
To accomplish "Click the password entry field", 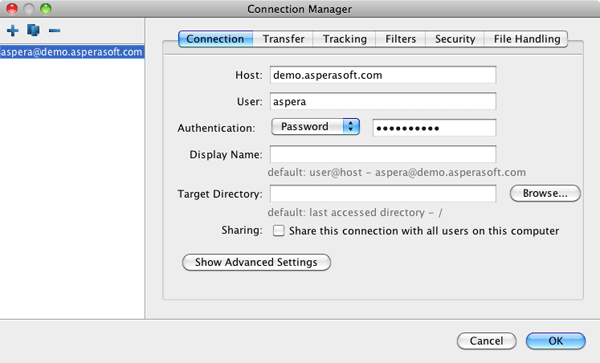I will [x=434, y=128].
